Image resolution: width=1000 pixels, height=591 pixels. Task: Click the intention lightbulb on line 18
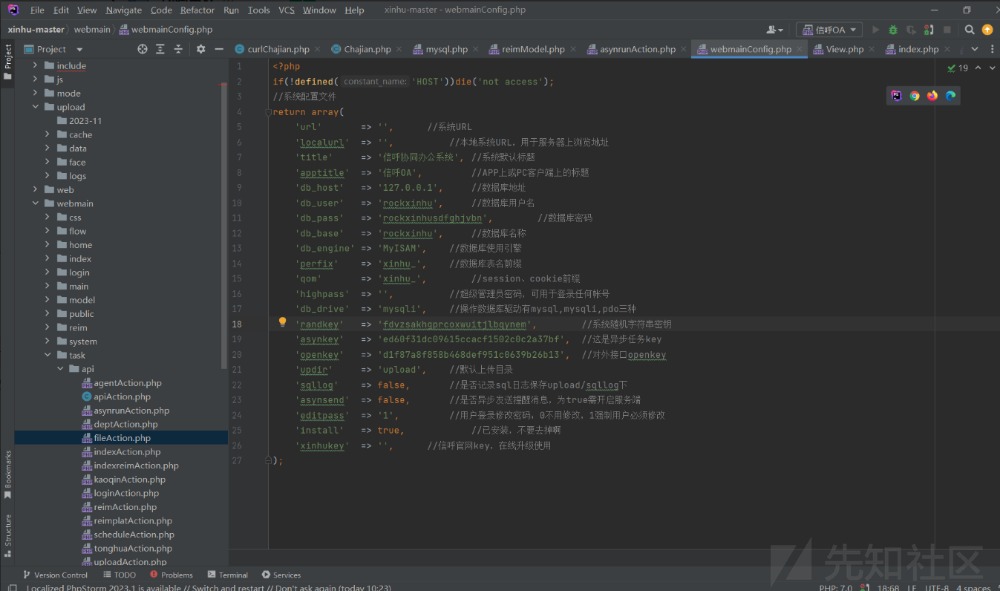tap(282, 323)
